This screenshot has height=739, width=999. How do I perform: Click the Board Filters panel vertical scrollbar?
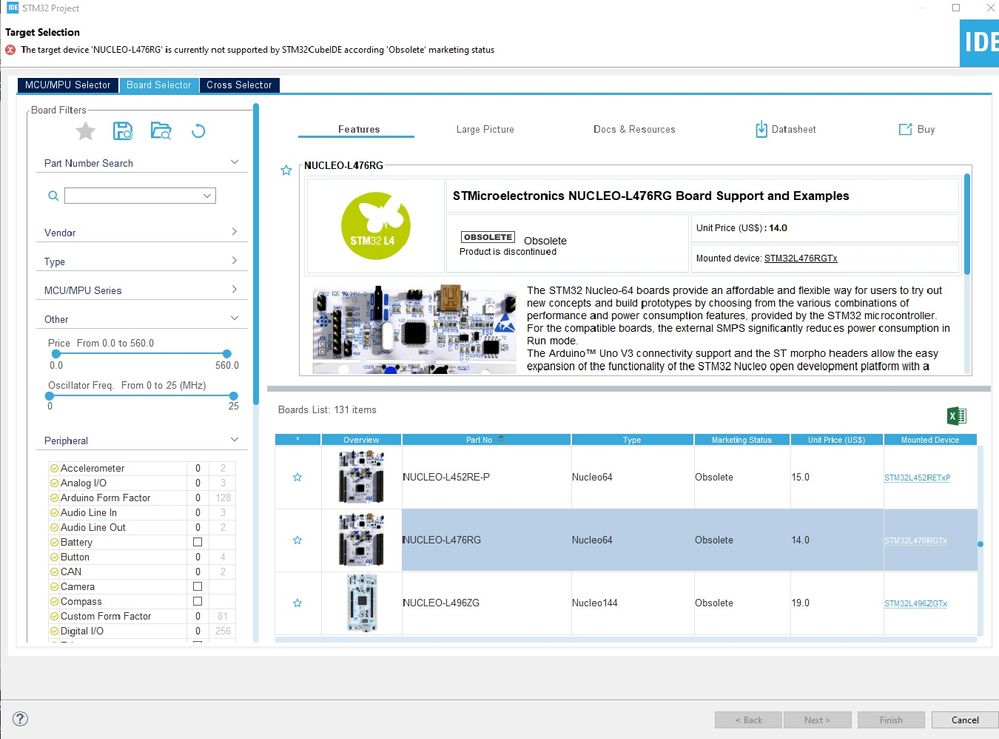click(256, 255)
